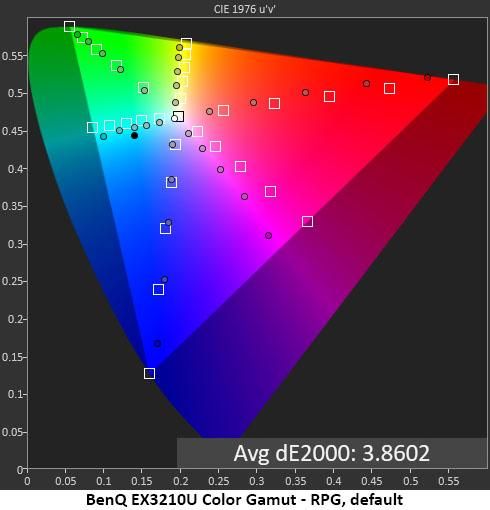The image size is (490, 510).
Task: Click the green primary target square marker
Action: click(69, 26)
